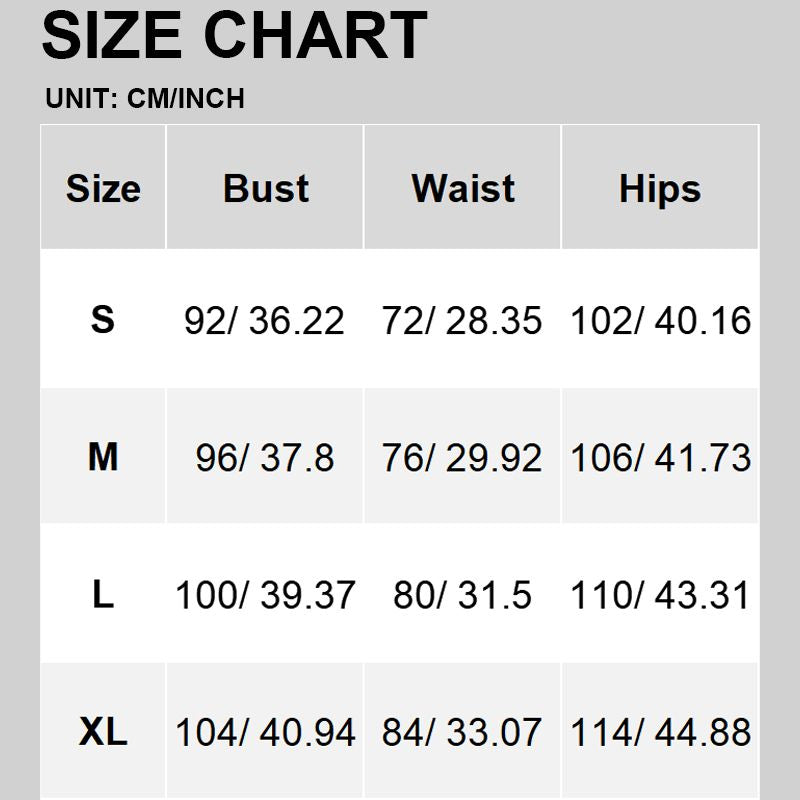Click the M size row label
This screenshot has height=800, width=800.
coord(103,457)
